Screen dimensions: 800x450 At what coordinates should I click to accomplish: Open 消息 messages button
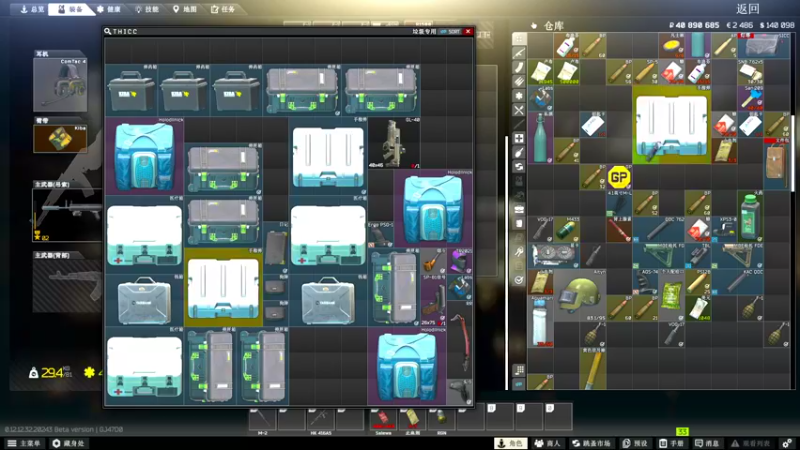pos(708,443)
